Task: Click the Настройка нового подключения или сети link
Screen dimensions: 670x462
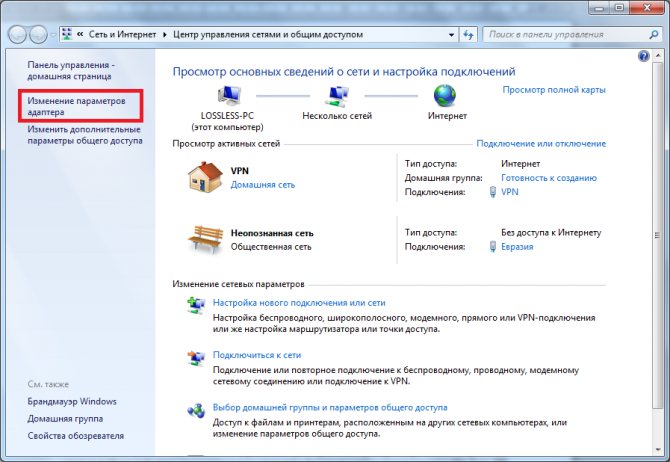Action: pyautogui.click(x=299, y=303)
